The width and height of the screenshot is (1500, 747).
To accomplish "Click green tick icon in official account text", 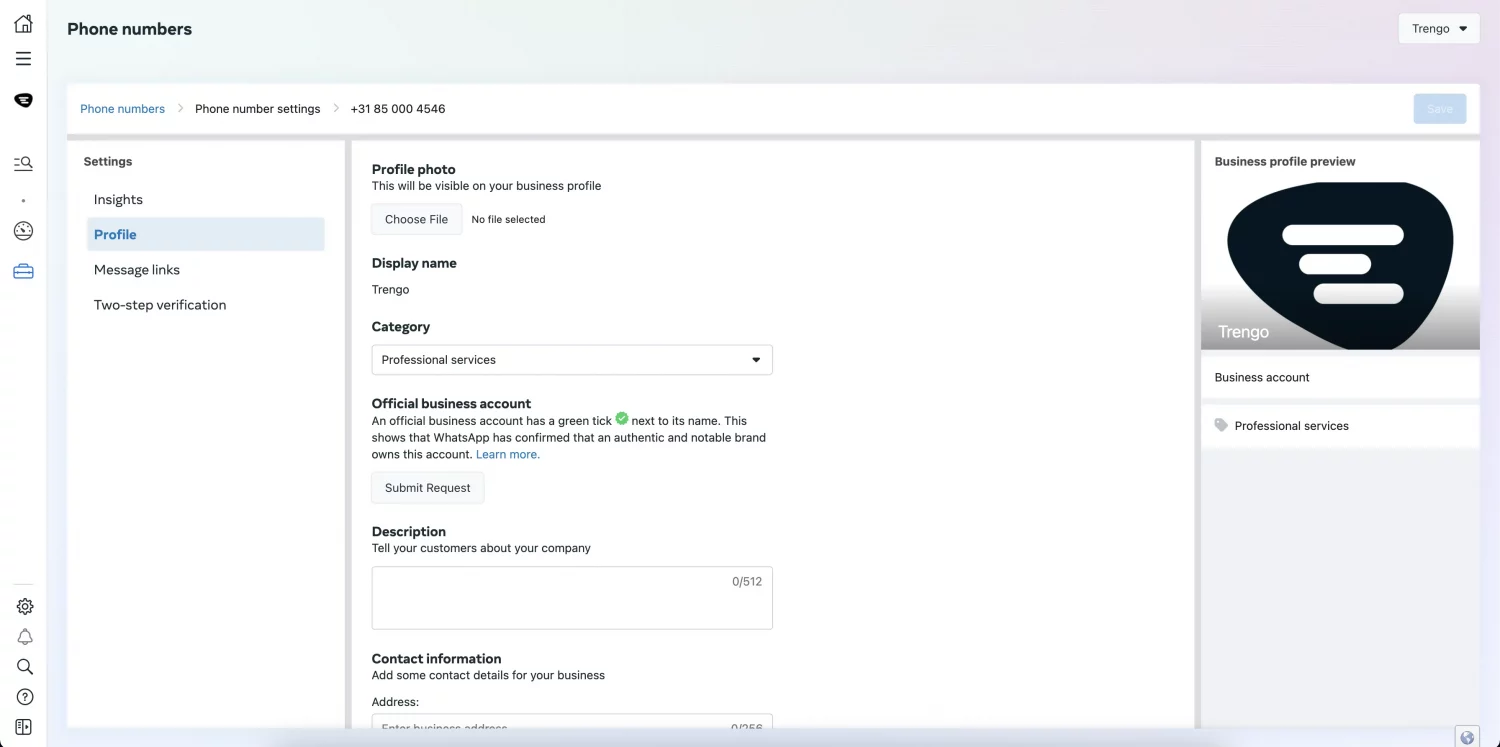I will (x=622, y=419).
